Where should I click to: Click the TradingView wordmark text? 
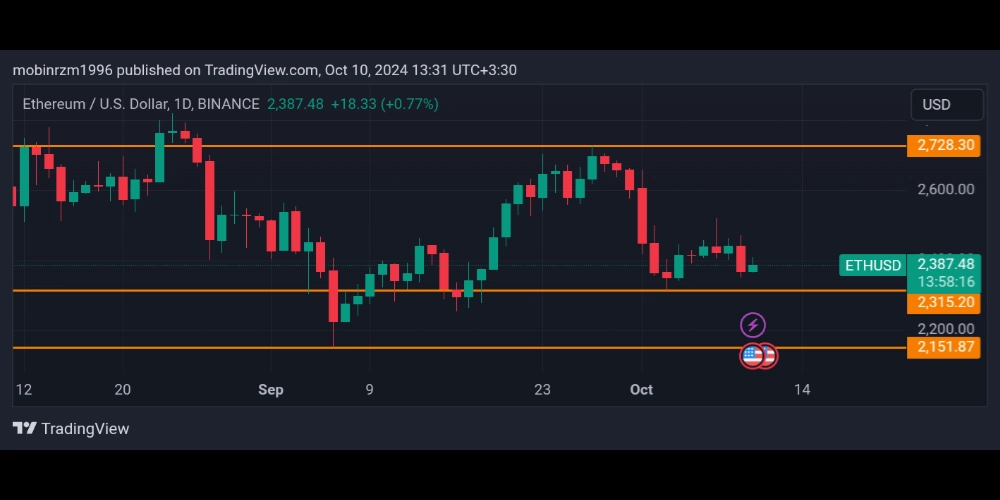coord(85,429)
